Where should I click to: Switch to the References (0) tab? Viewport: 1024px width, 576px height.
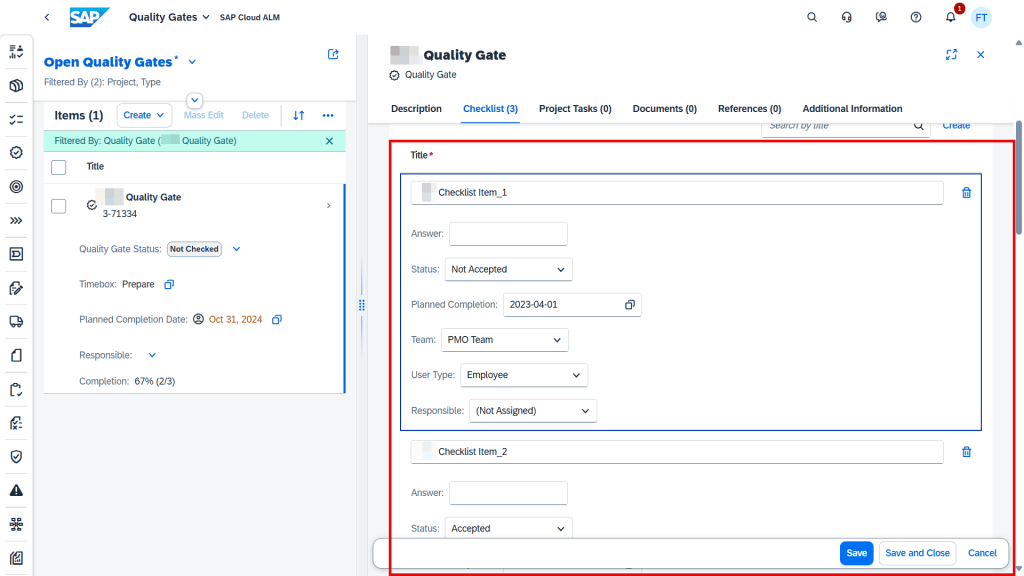click(750, 109)
